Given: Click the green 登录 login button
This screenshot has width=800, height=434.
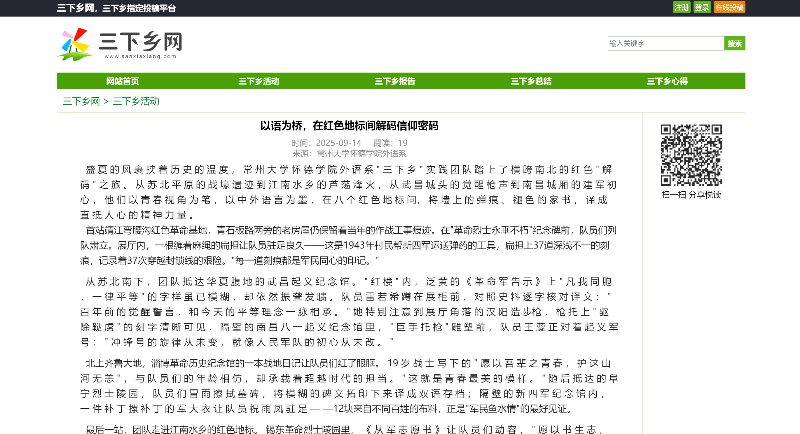Looking at the screenshot, I should click(703, 7).
